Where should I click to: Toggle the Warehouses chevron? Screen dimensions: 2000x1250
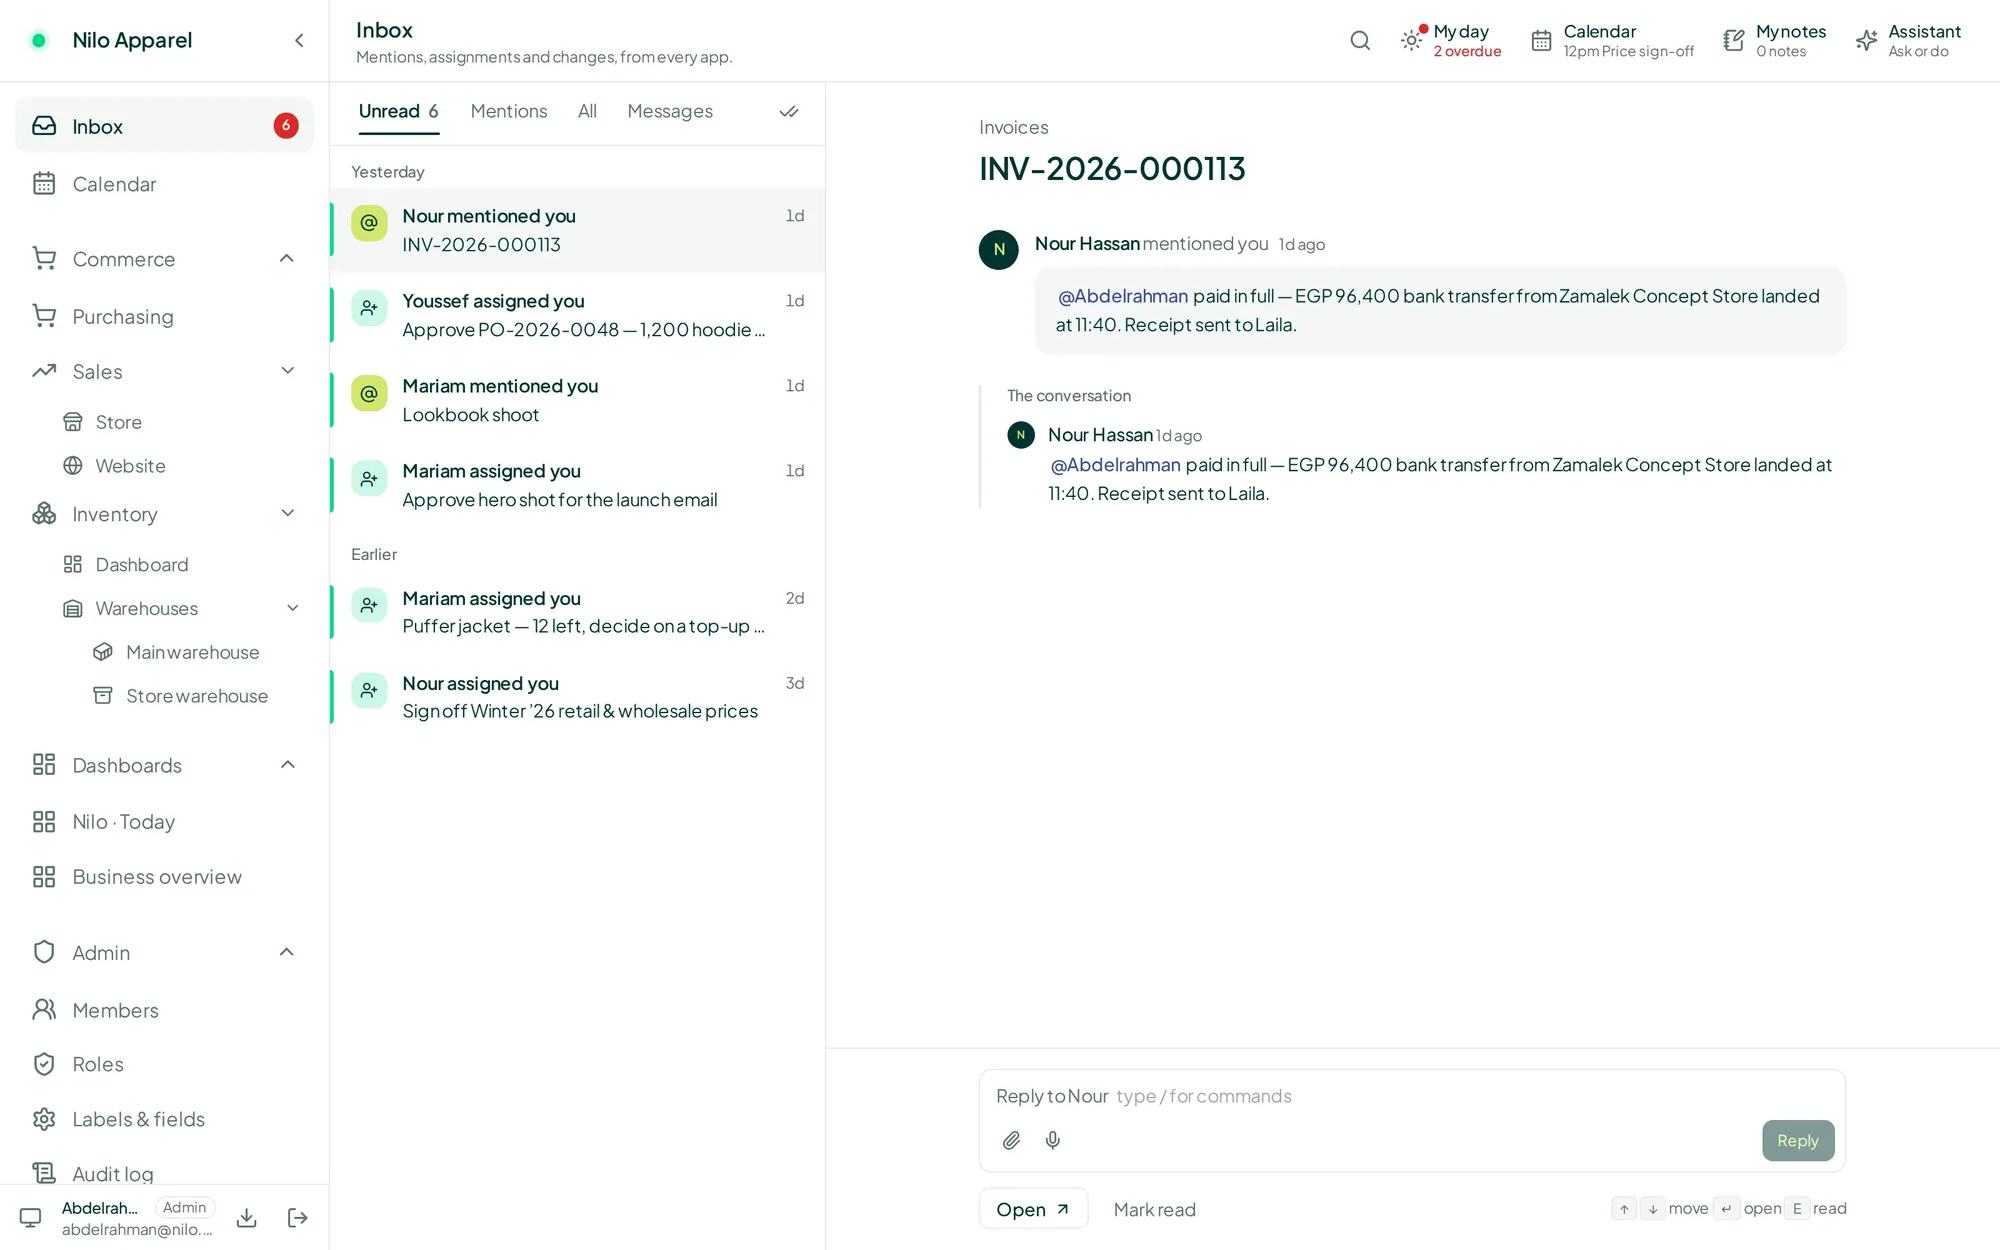[293, 608]
